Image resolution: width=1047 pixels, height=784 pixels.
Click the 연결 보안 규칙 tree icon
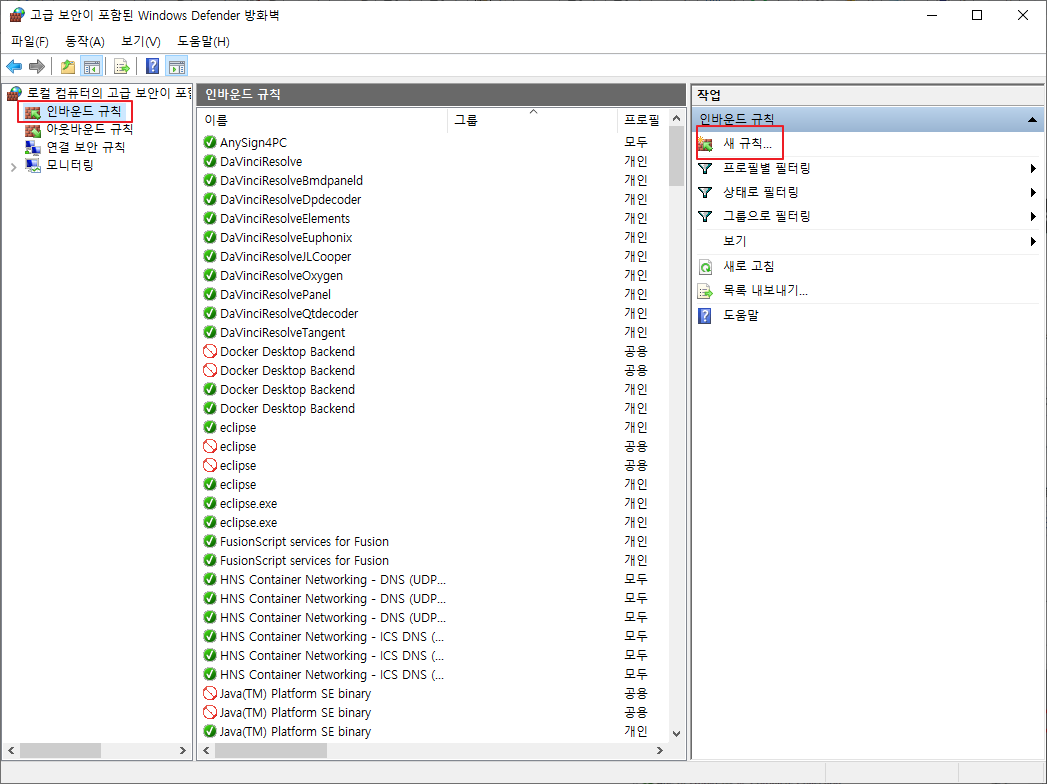[x=33, y=147]
